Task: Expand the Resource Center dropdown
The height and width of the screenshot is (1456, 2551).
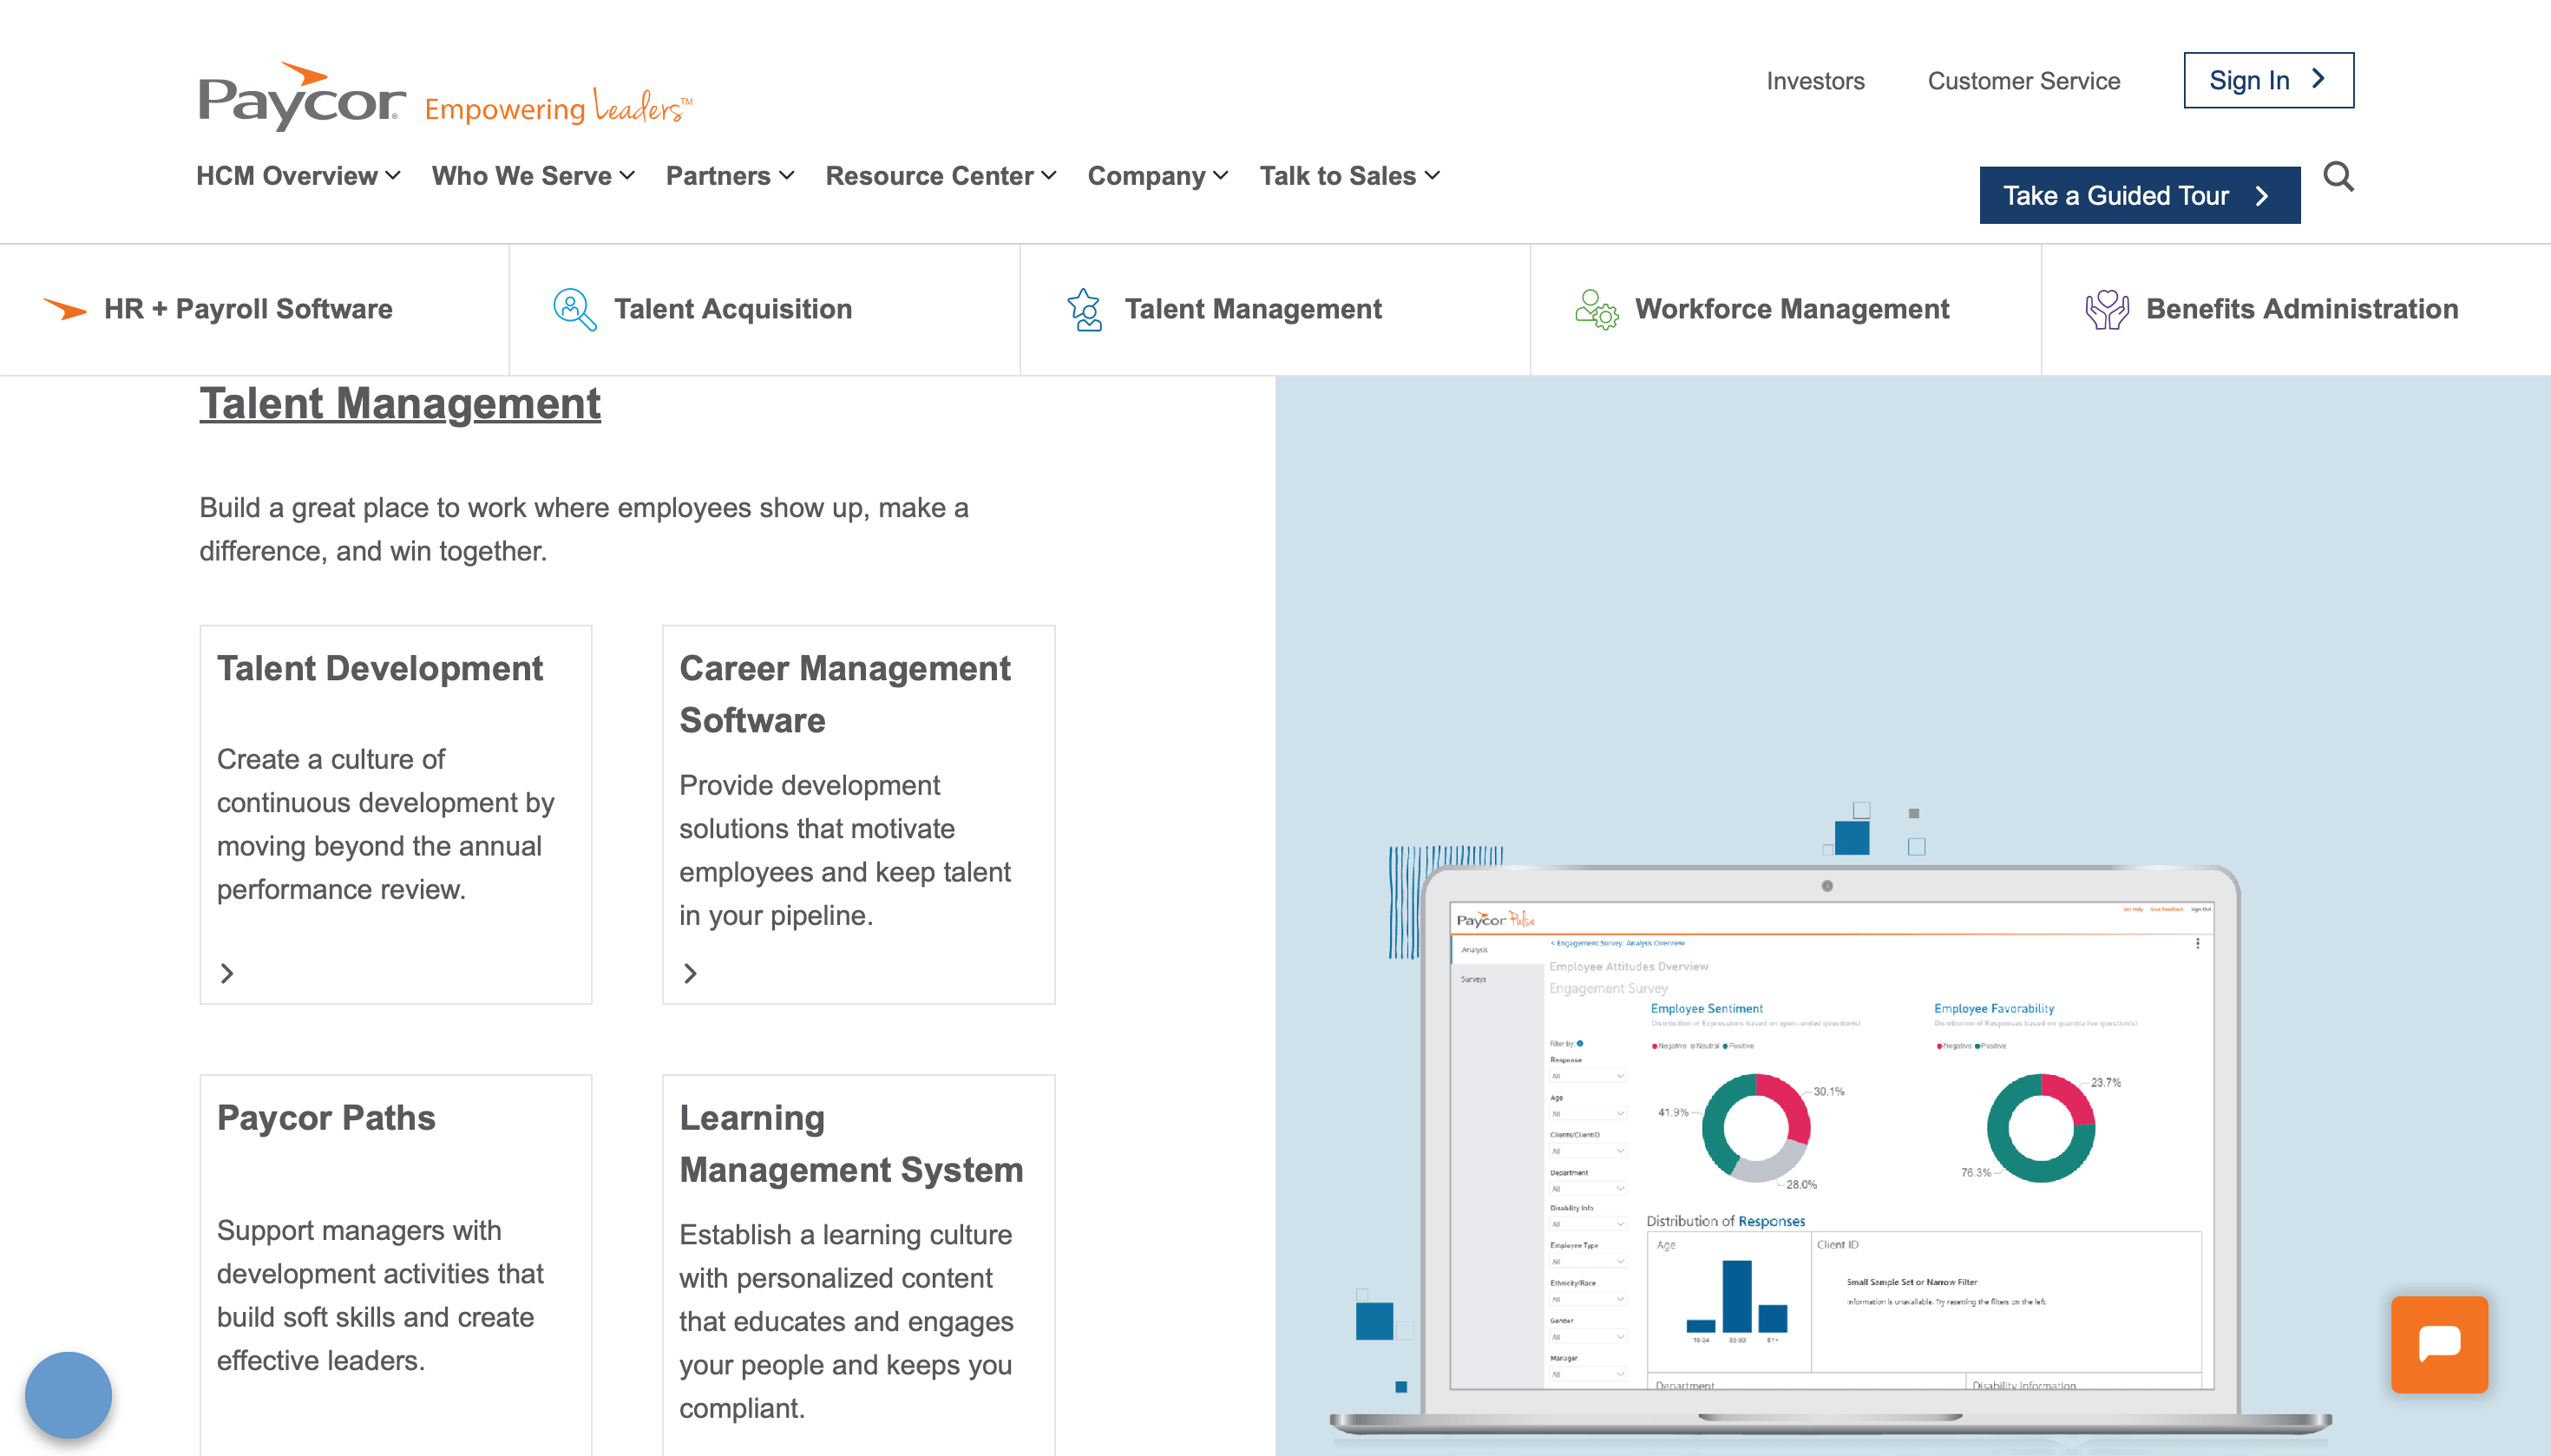Action: point(941,176)
